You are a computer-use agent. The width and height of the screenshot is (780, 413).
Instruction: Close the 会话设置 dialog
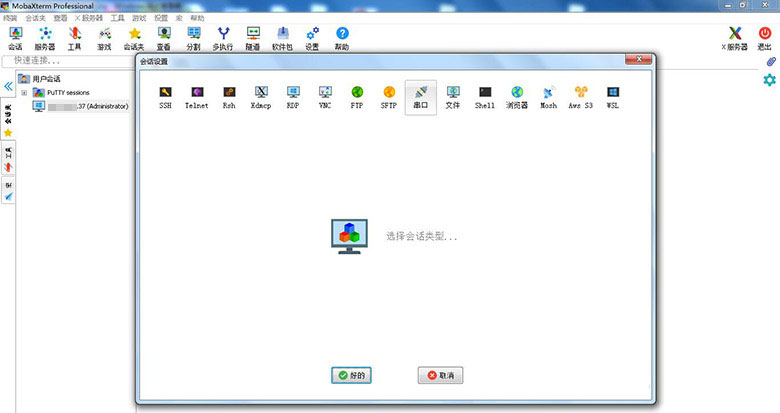click(x=639, y=59)
